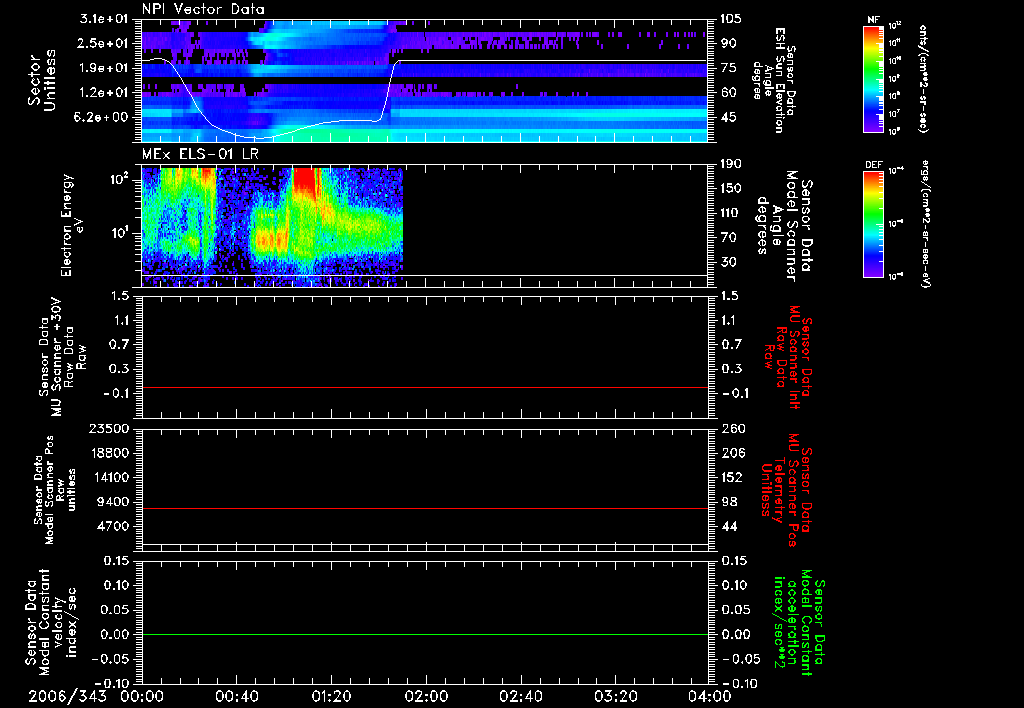
Task: Click the "105" sun elevation tick value
Action: [731, 19]
